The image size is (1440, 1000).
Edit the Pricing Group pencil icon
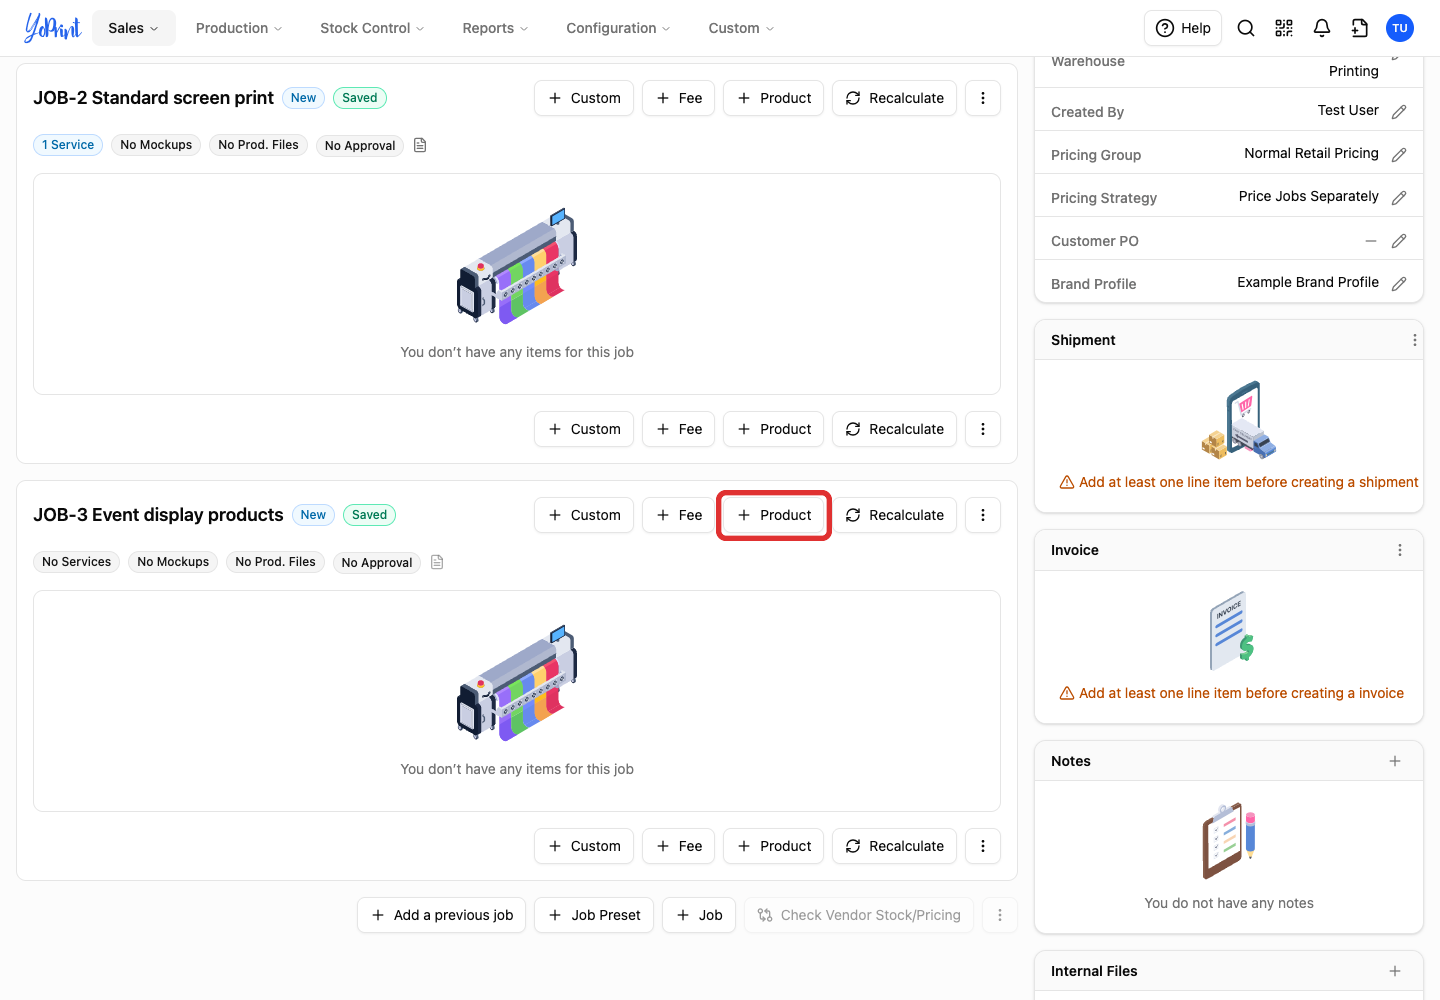1399,155
